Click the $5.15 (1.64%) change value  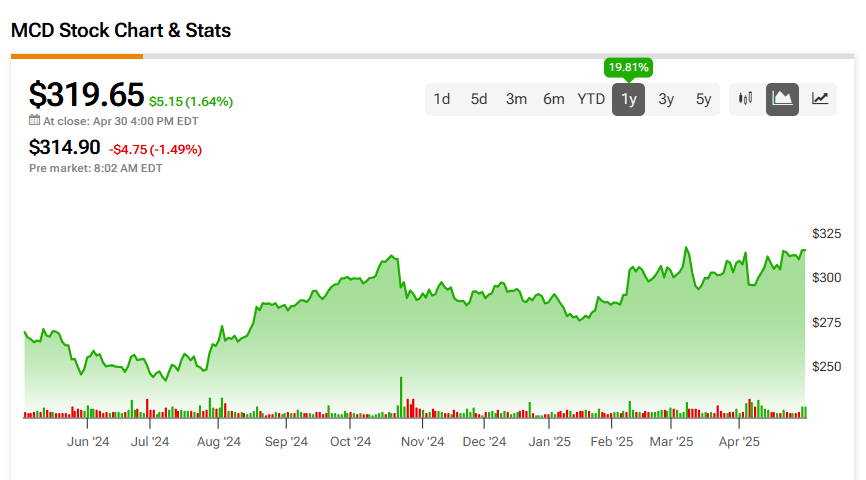191,102
